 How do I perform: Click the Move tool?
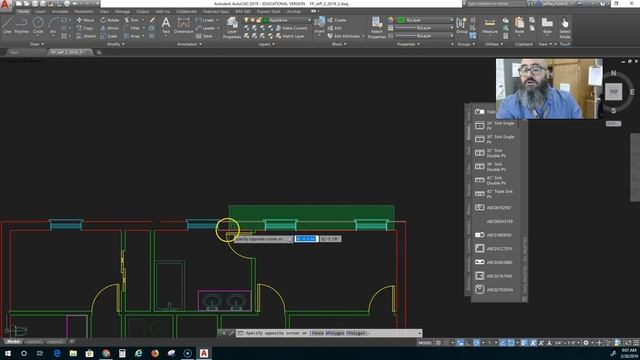click(85, 20)
